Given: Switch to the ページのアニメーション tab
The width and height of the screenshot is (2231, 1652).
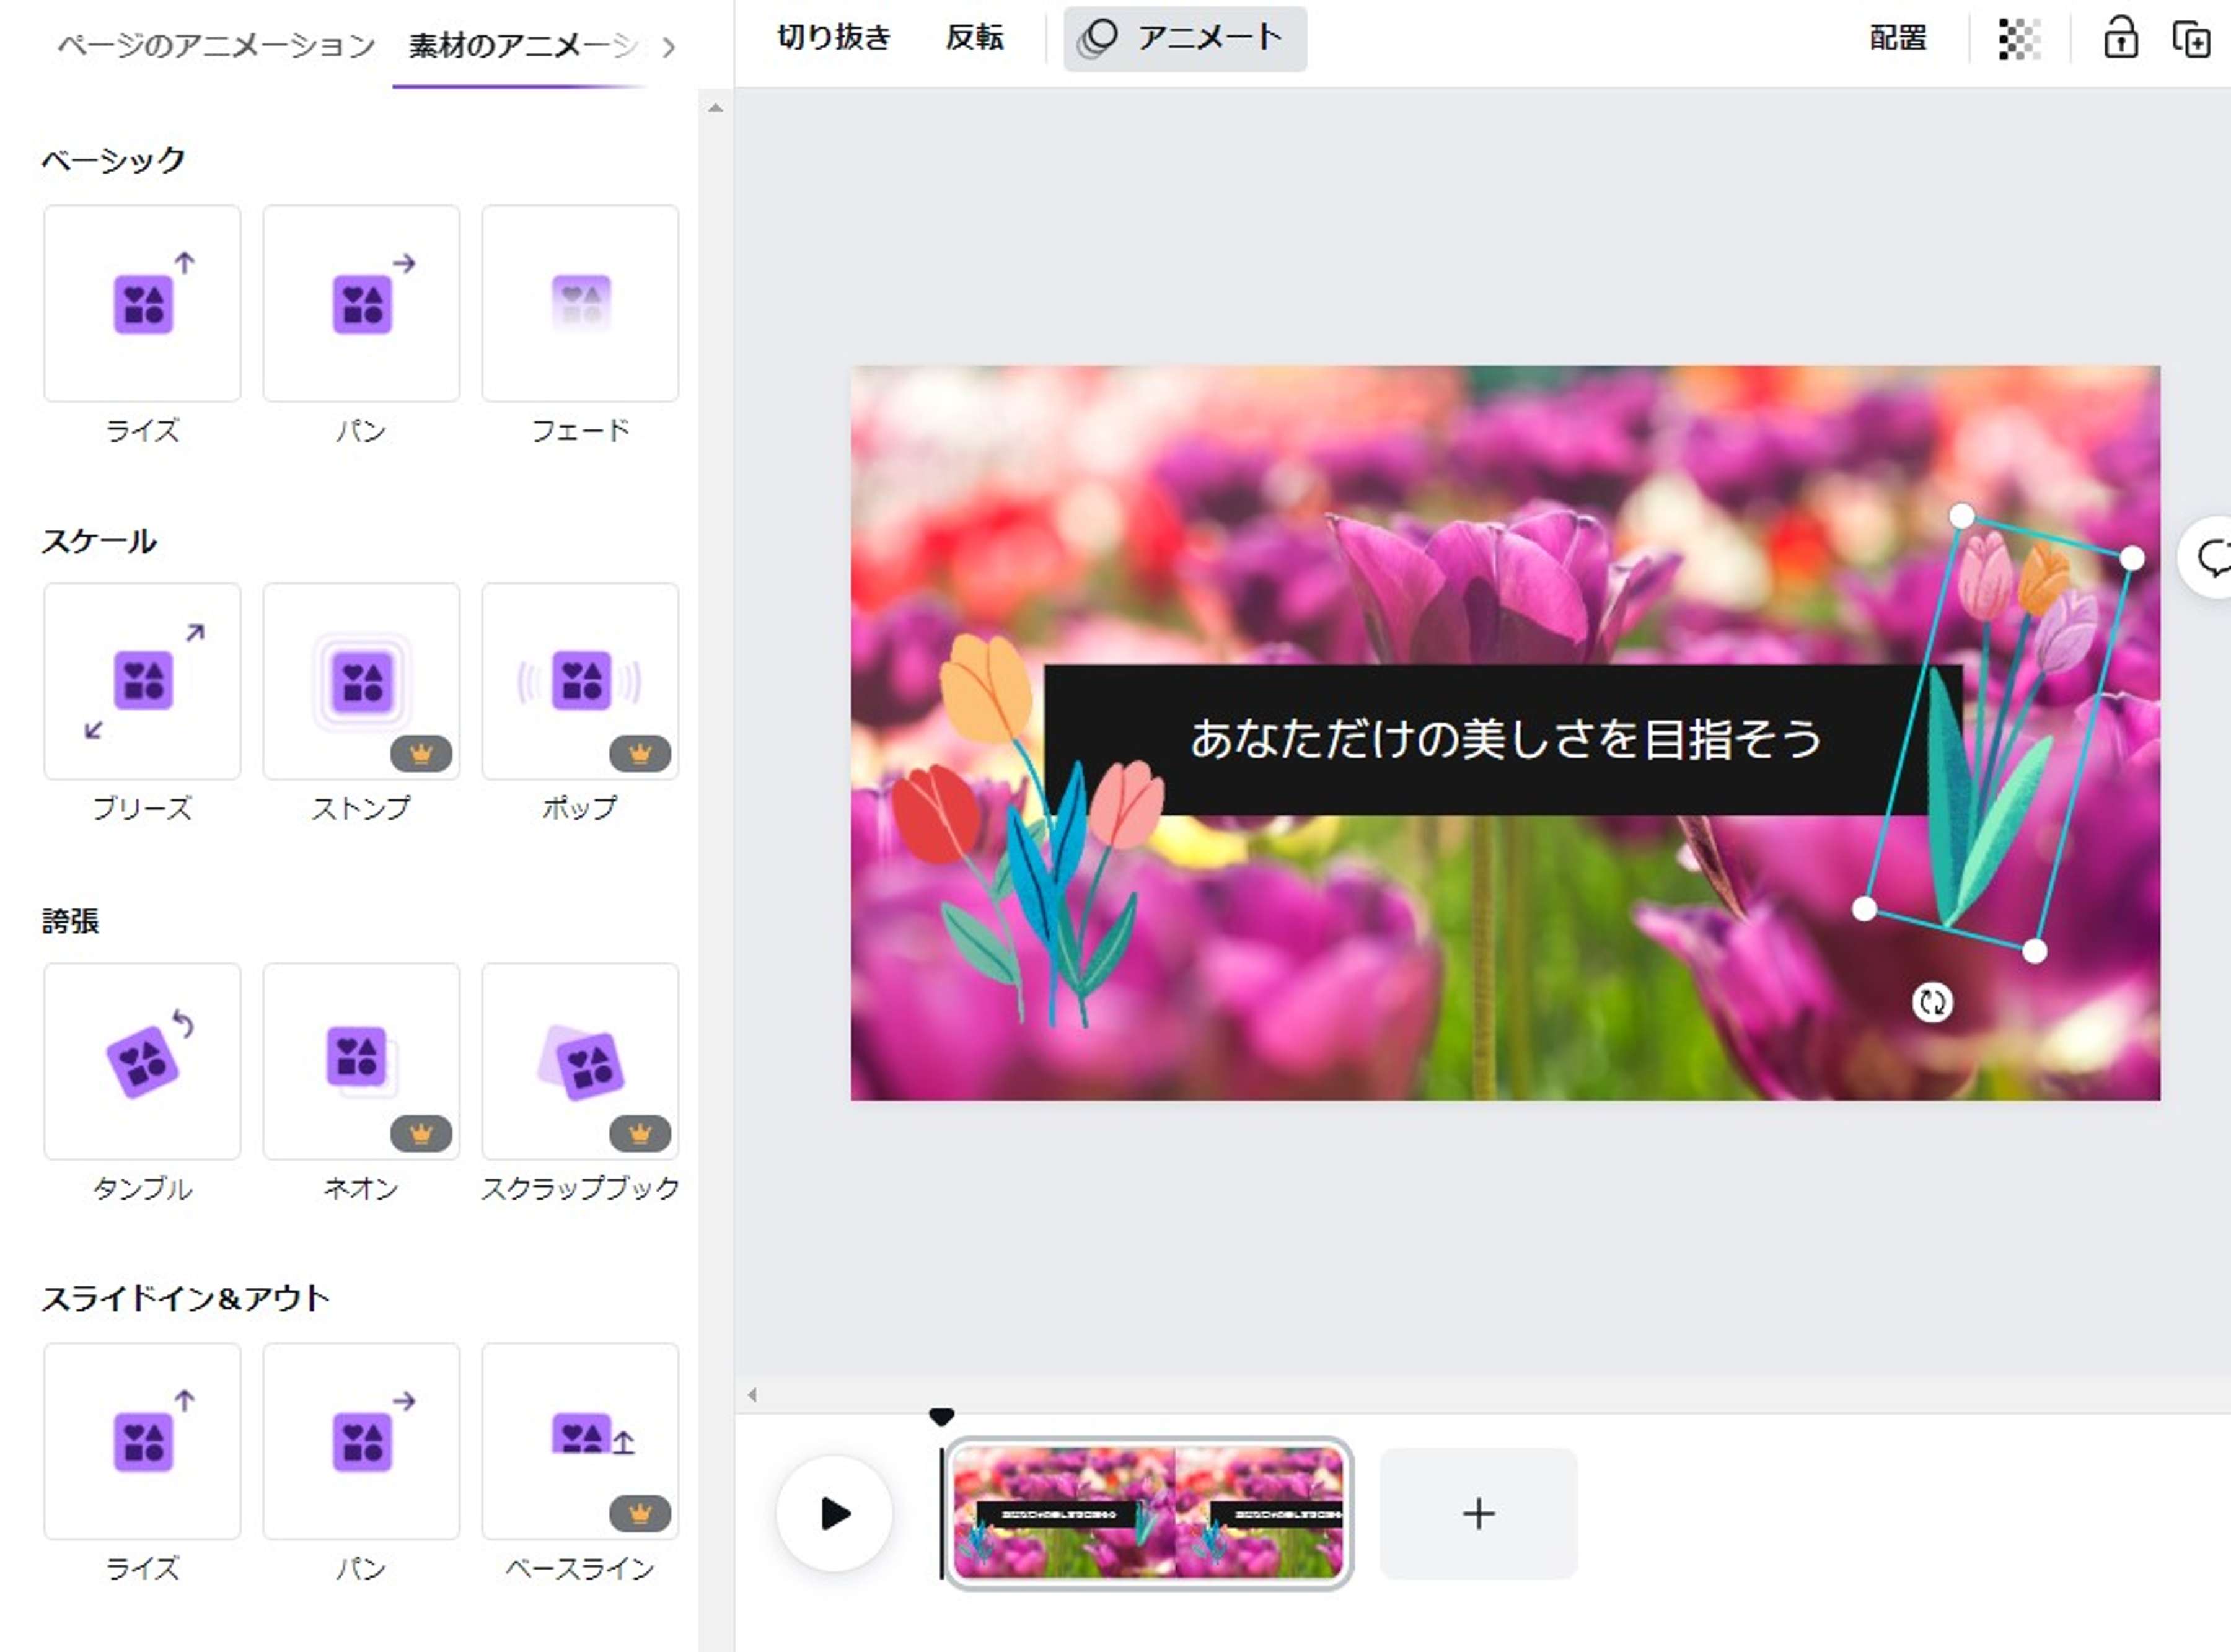Looking at the screenshot, I should pos(216,45).
